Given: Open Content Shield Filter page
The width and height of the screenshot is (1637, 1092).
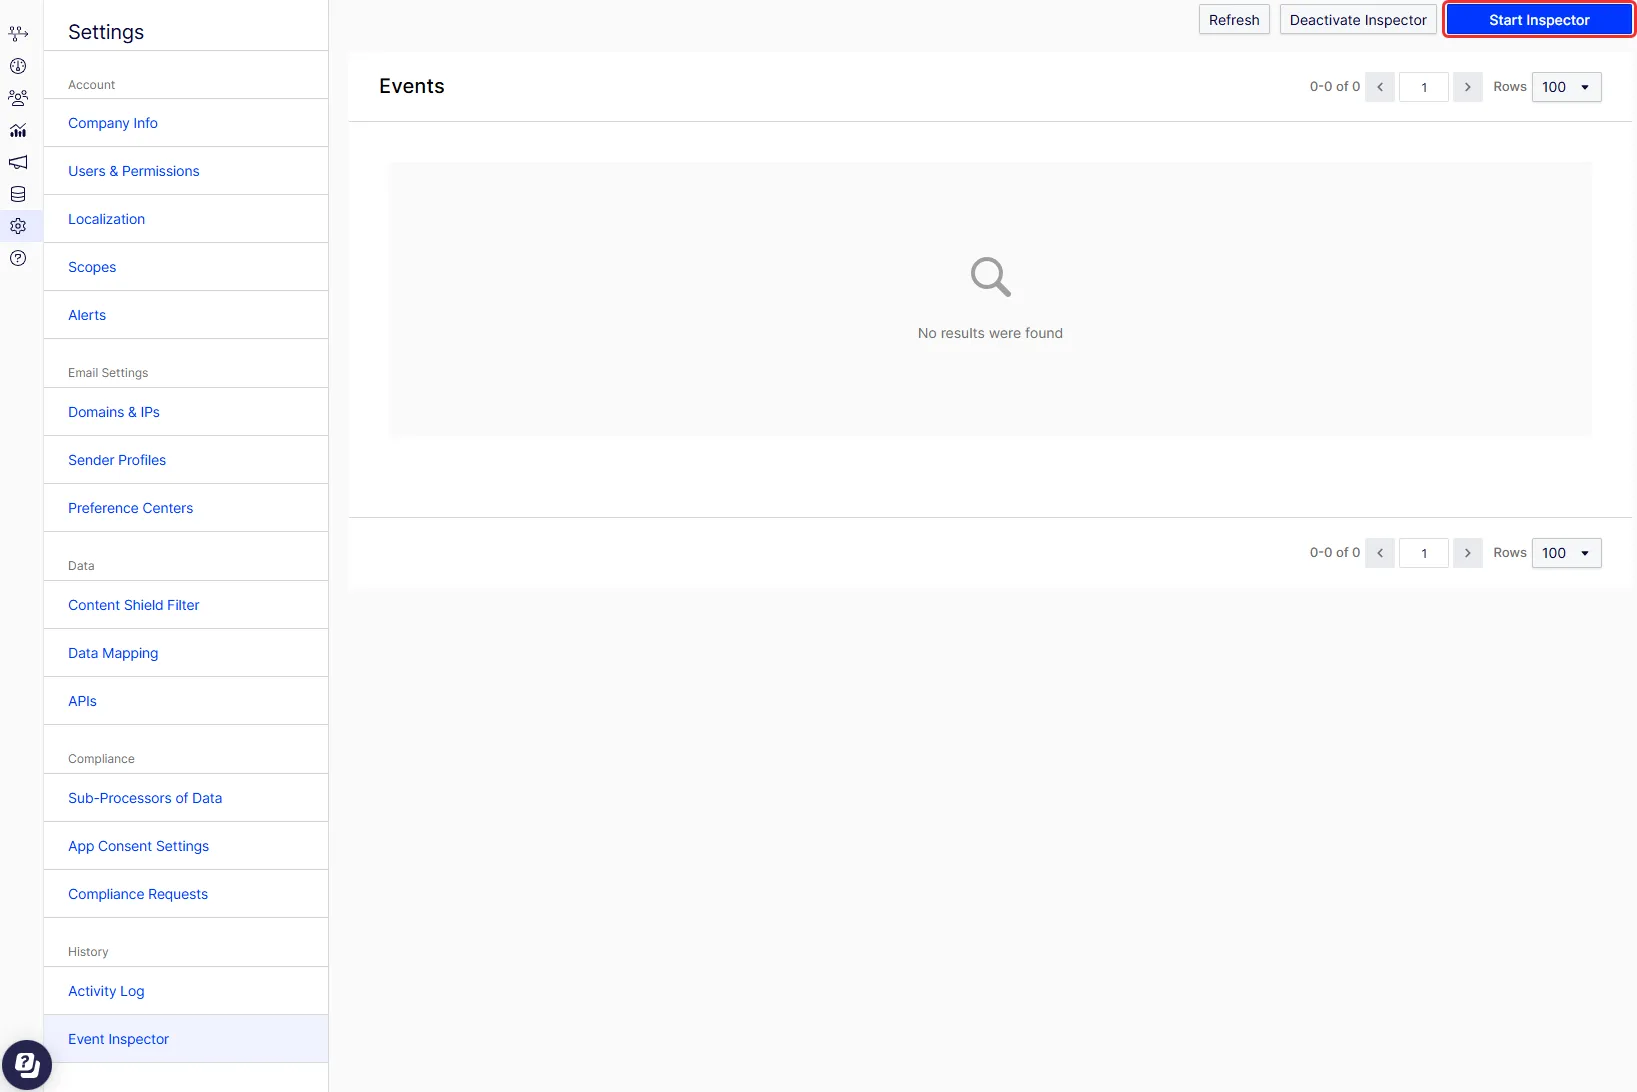Looking at the screenshot, I should (186, 605).
